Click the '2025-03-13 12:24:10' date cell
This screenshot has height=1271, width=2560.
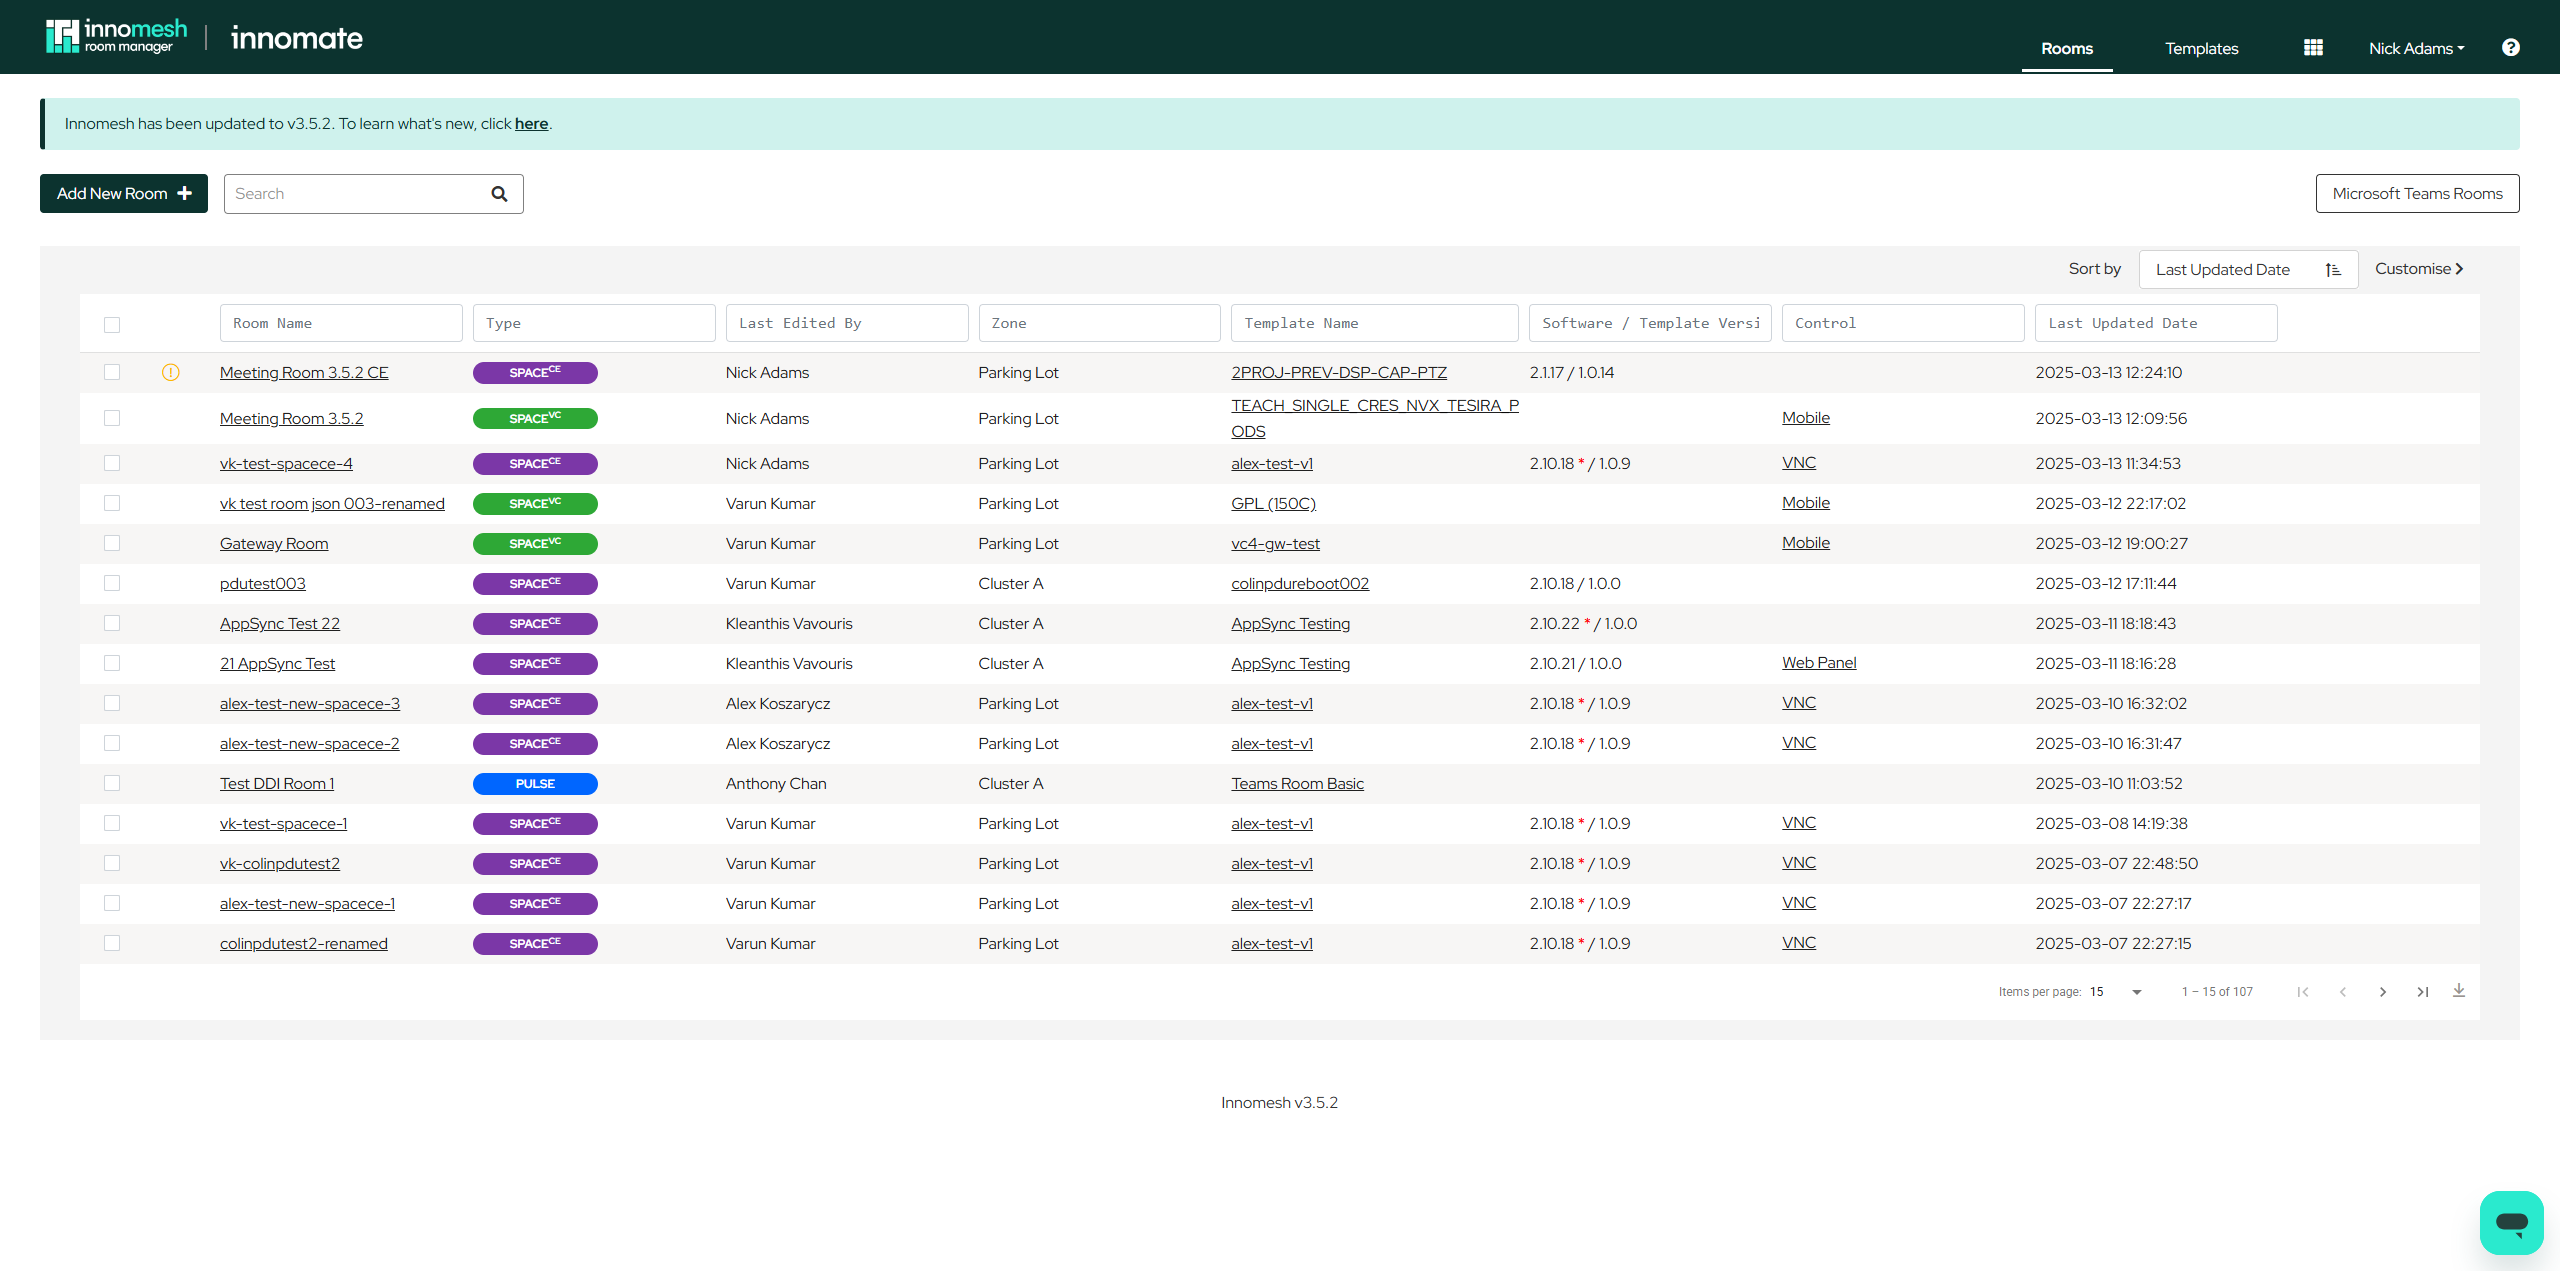pos(2108,373)
